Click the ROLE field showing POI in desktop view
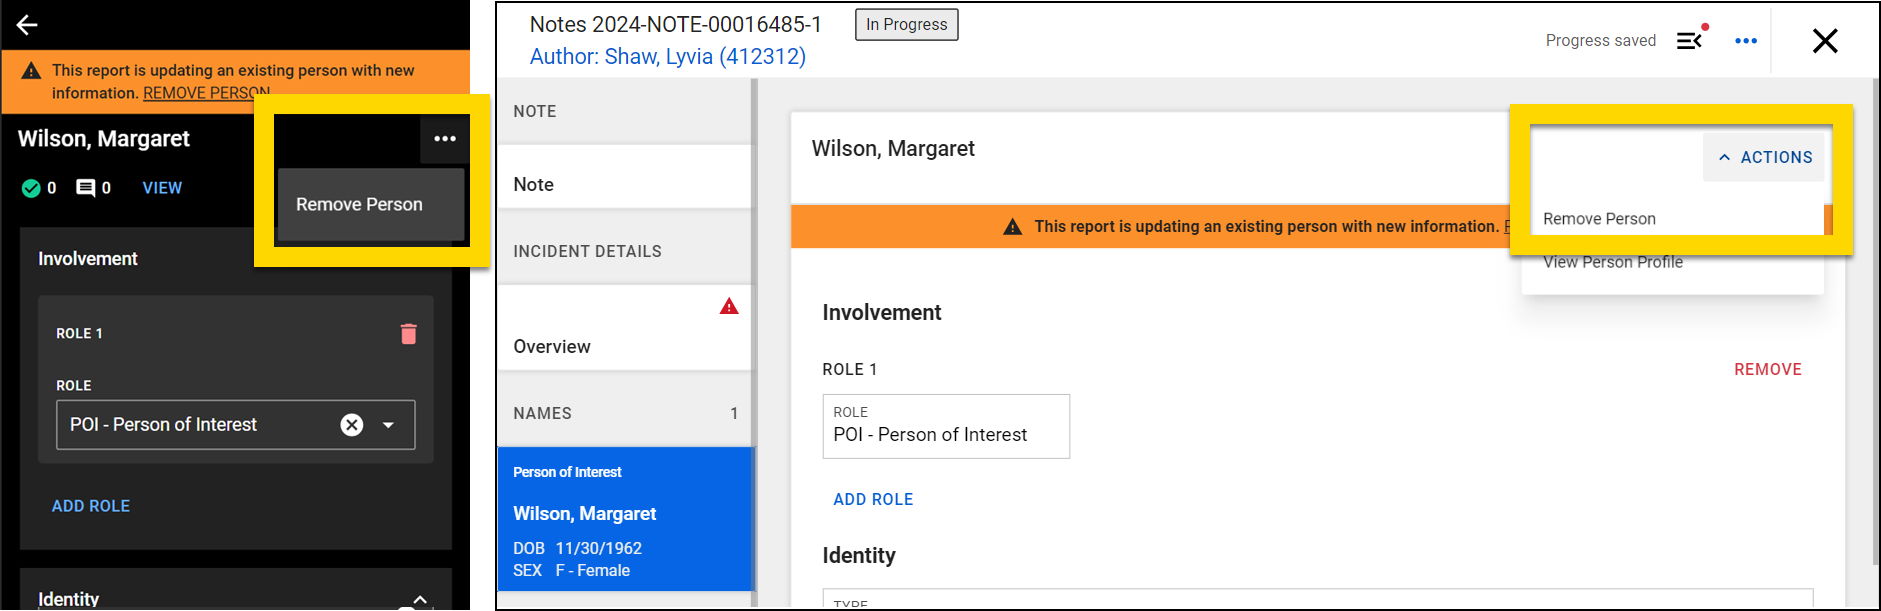1881x611 pixels. pyautogui.click(x=945, y=427)
